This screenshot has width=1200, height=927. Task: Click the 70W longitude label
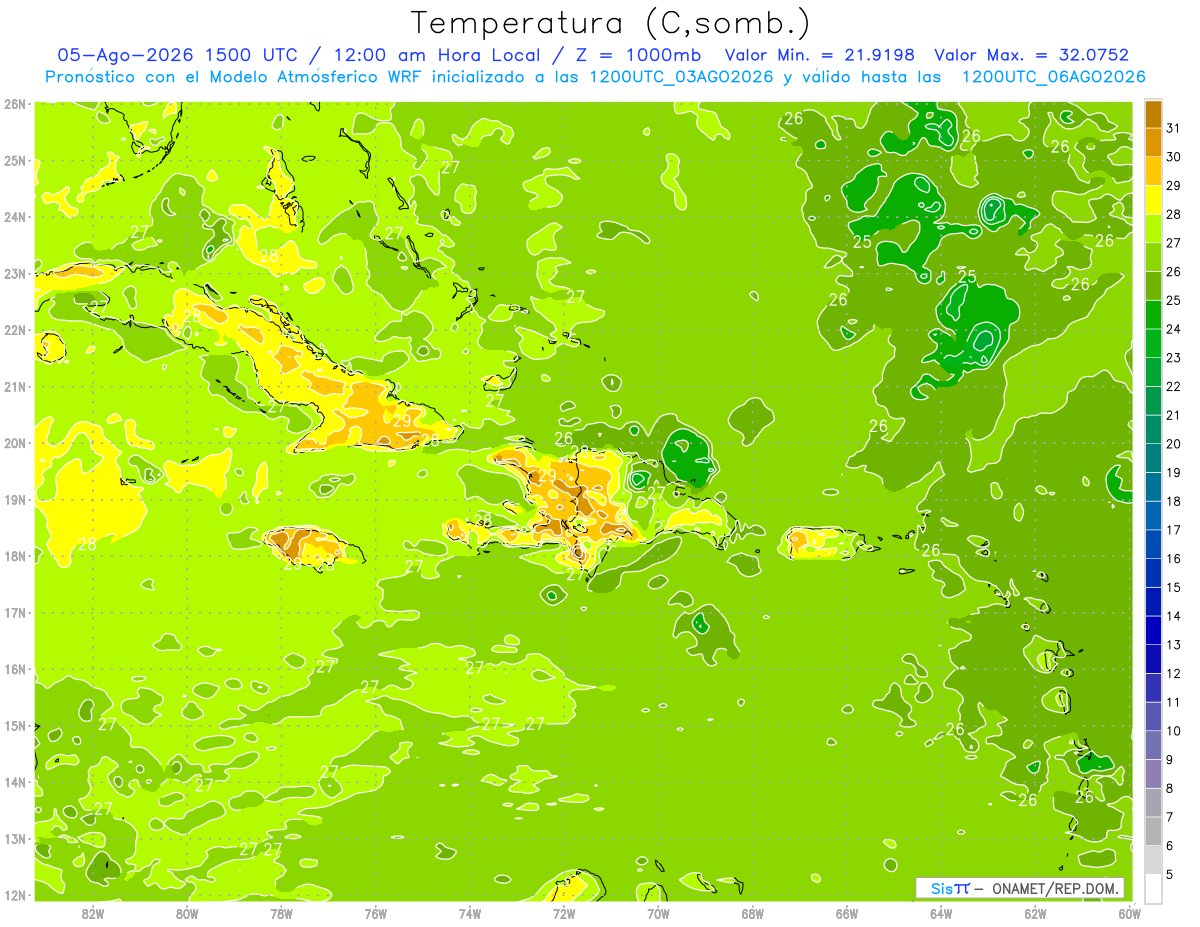pos(658,914)
